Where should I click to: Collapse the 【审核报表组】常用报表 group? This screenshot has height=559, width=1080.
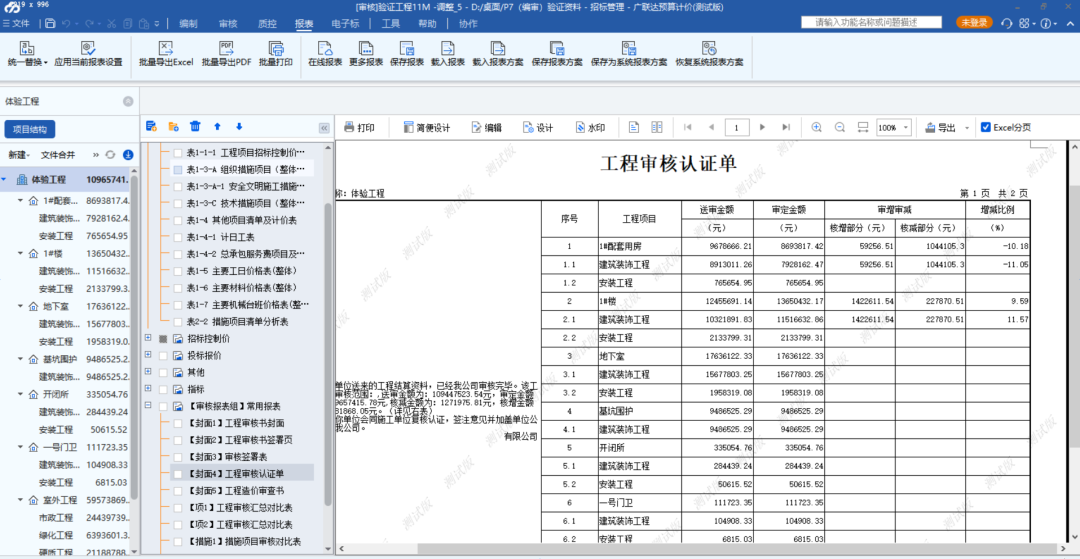148,405
